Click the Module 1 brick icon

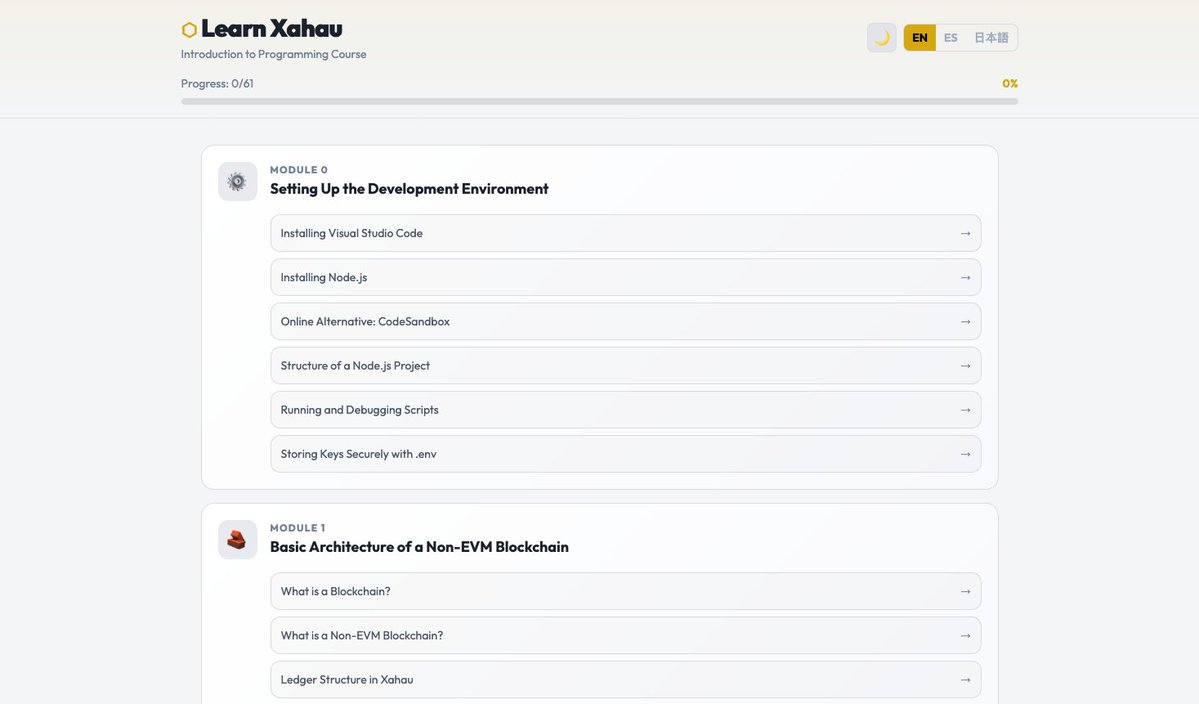(238, 540)
